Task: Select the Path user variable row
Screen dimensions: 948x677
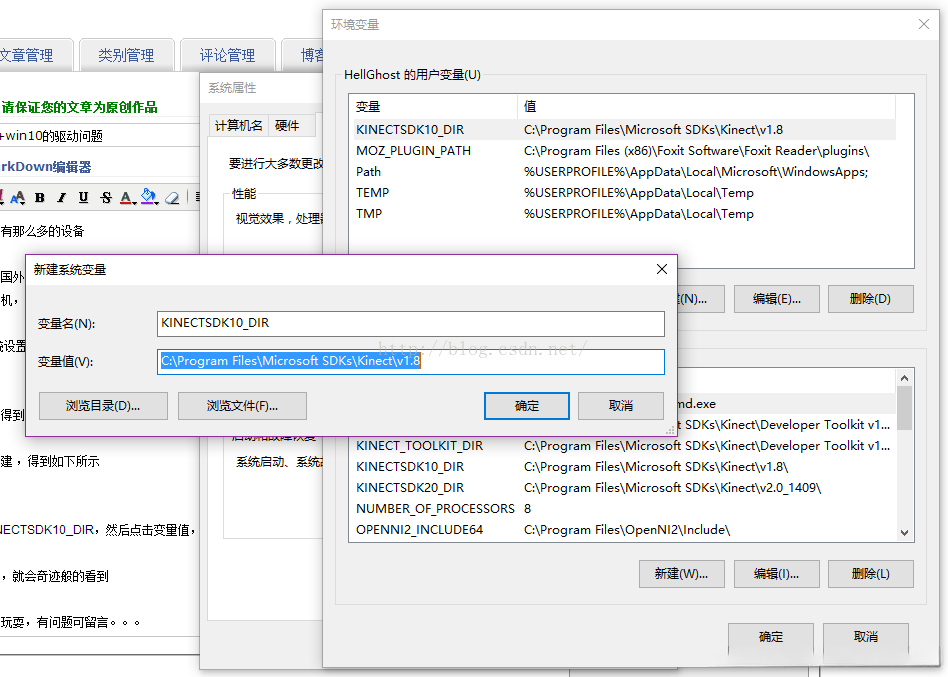Action: 623,172
